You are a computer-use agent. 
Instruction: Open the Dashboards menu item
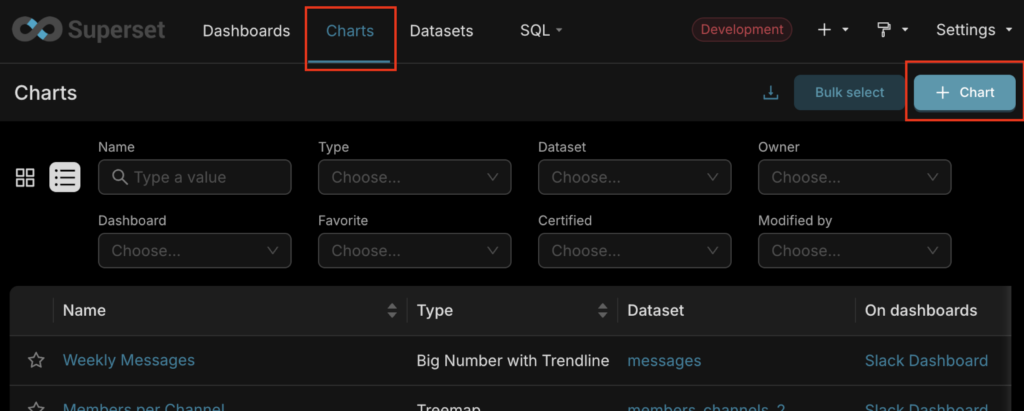[x=246, y=30]
